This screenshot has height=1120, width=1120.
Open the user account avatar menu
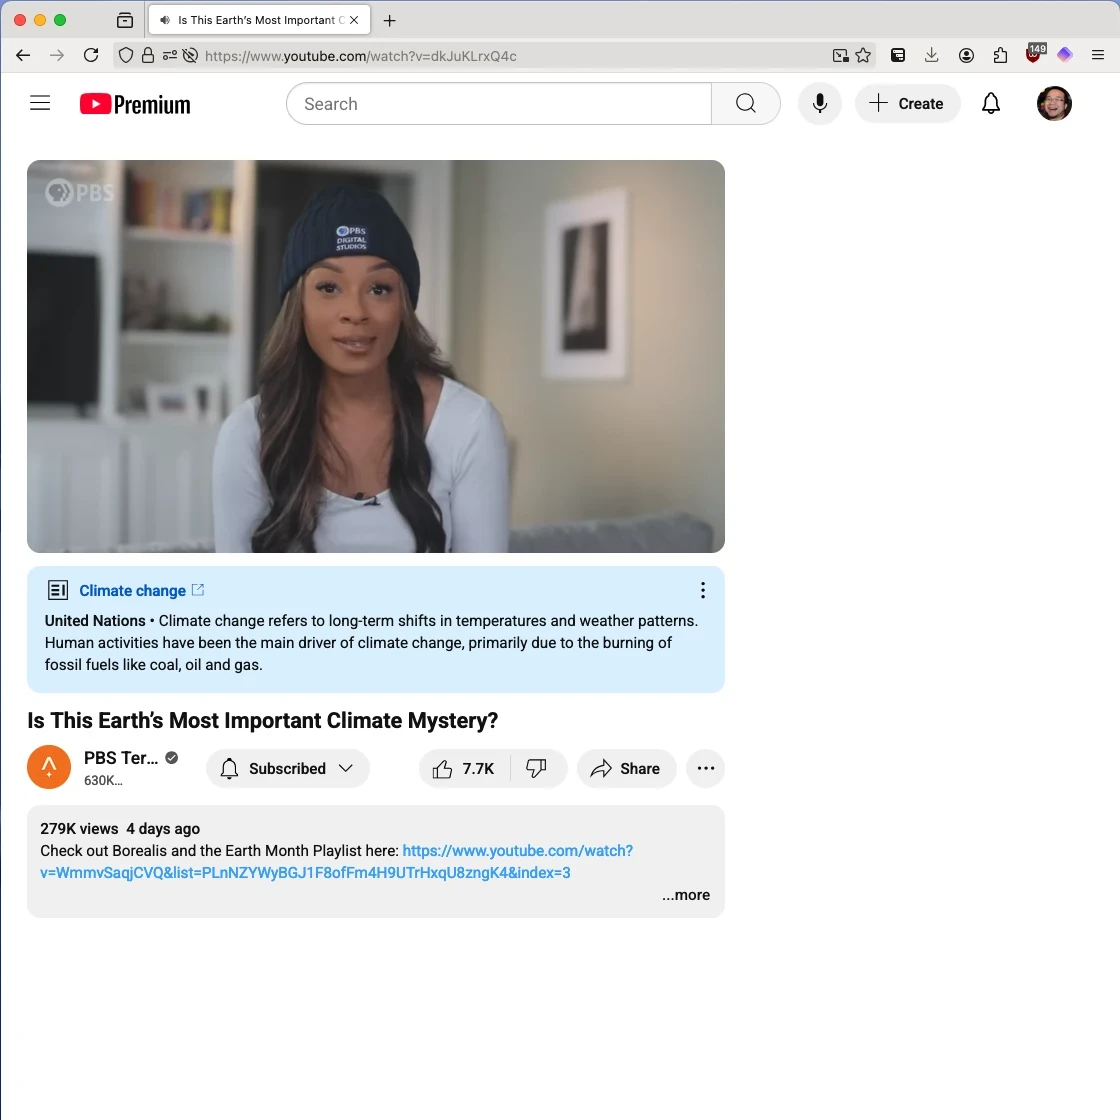pos(1054,104)
